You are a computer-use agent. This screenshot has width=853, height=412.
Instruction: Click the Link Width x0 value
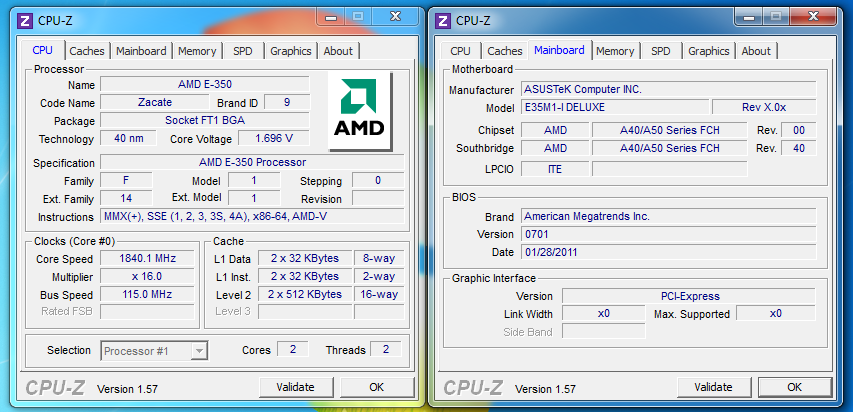point(604,313)
